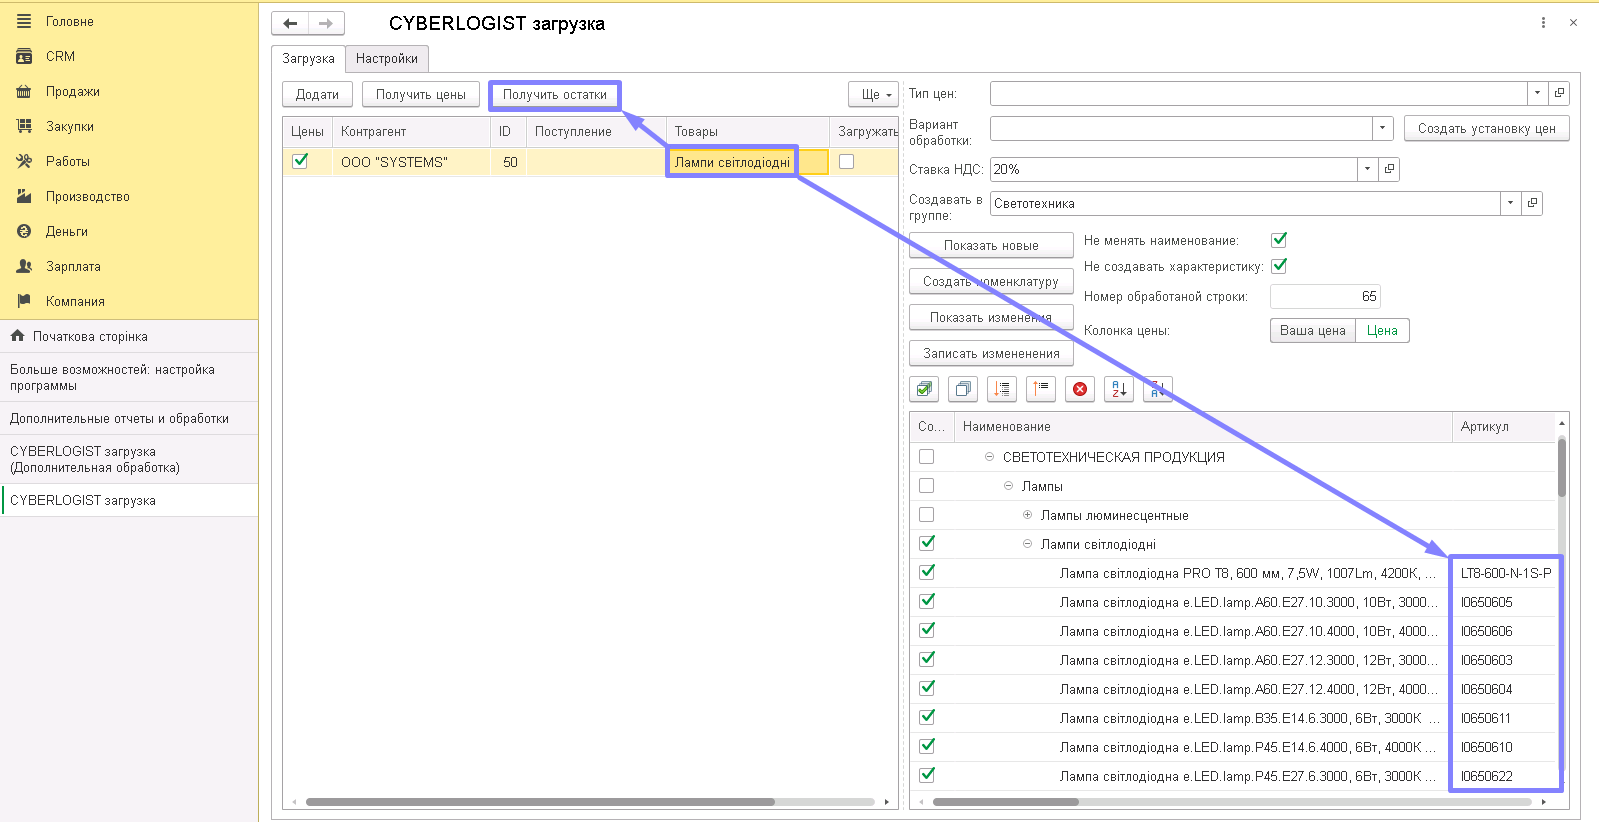Open Вариант обработки dropdown arrow
This screenshot has height=822, width=1599.
point(1383,128)
